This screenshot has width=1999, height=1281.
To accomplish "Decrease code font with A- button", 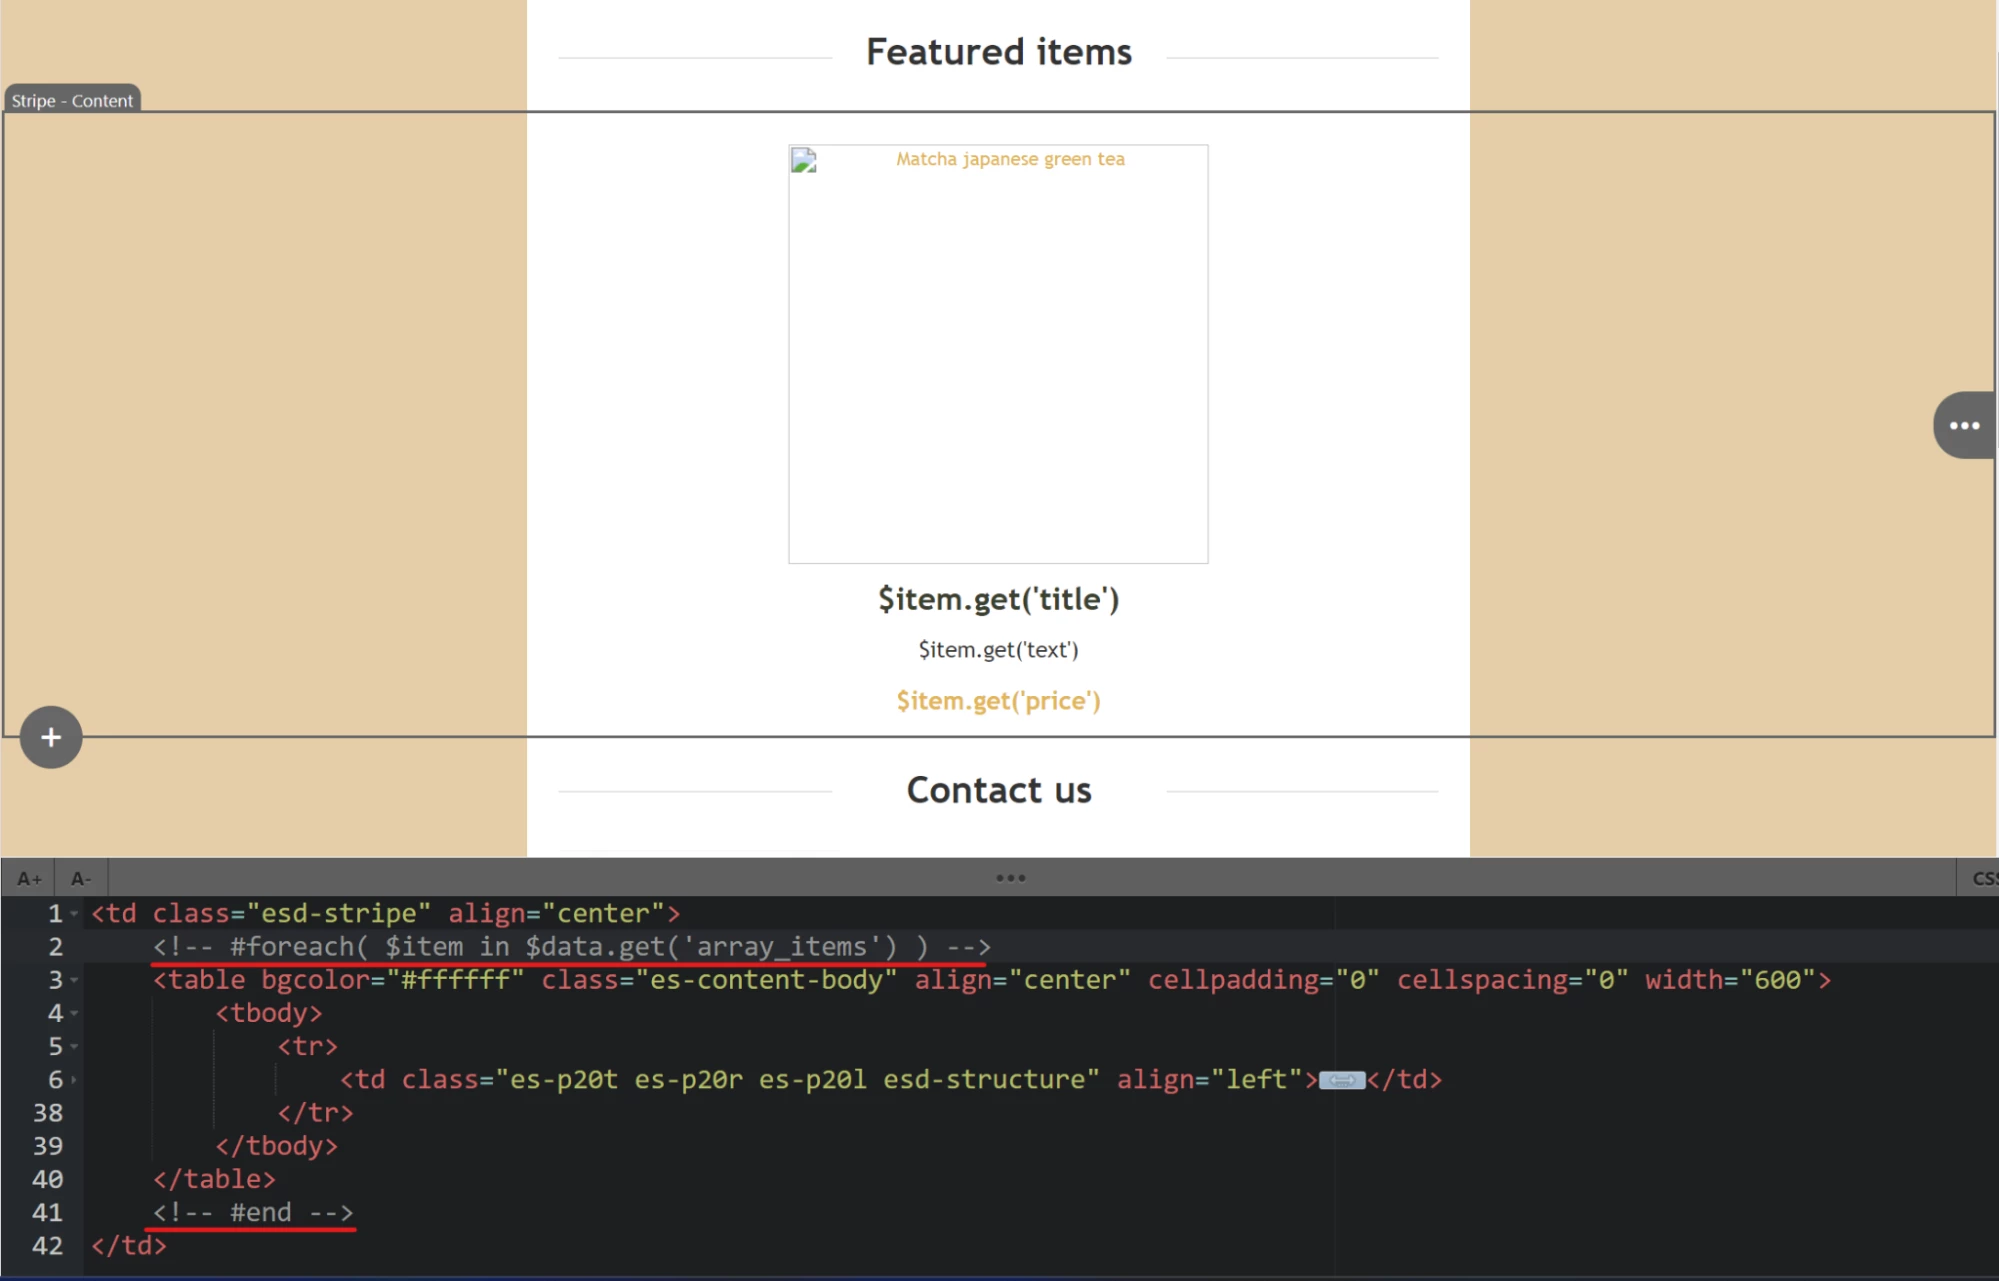I will pos(81,879).
